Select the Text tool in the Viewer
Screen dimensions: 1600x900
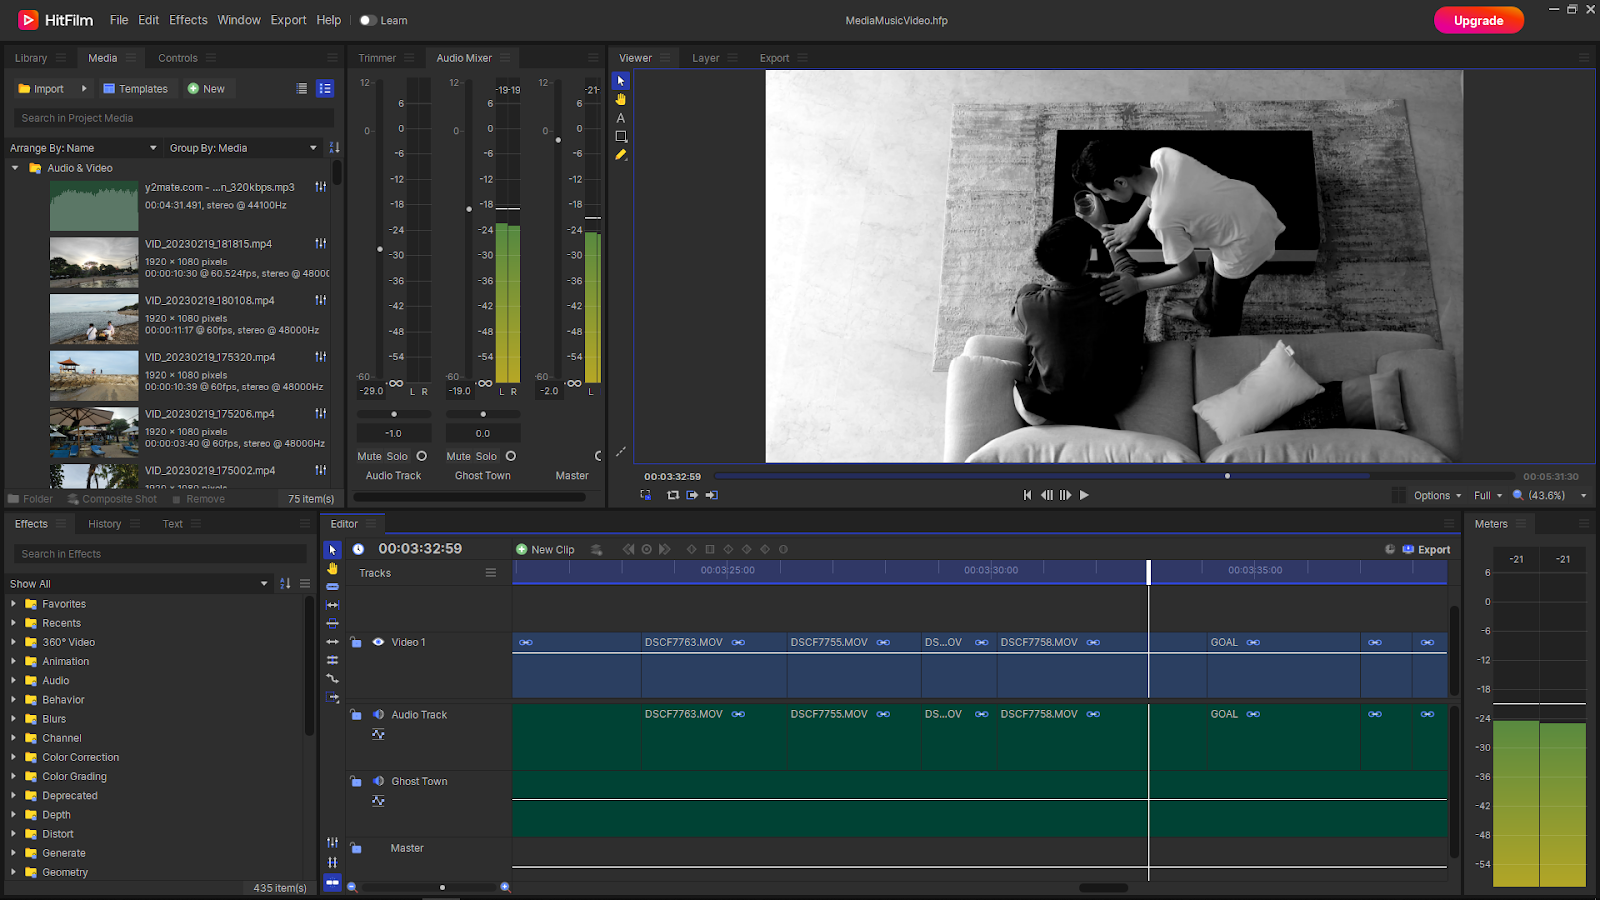pos(621,118)
